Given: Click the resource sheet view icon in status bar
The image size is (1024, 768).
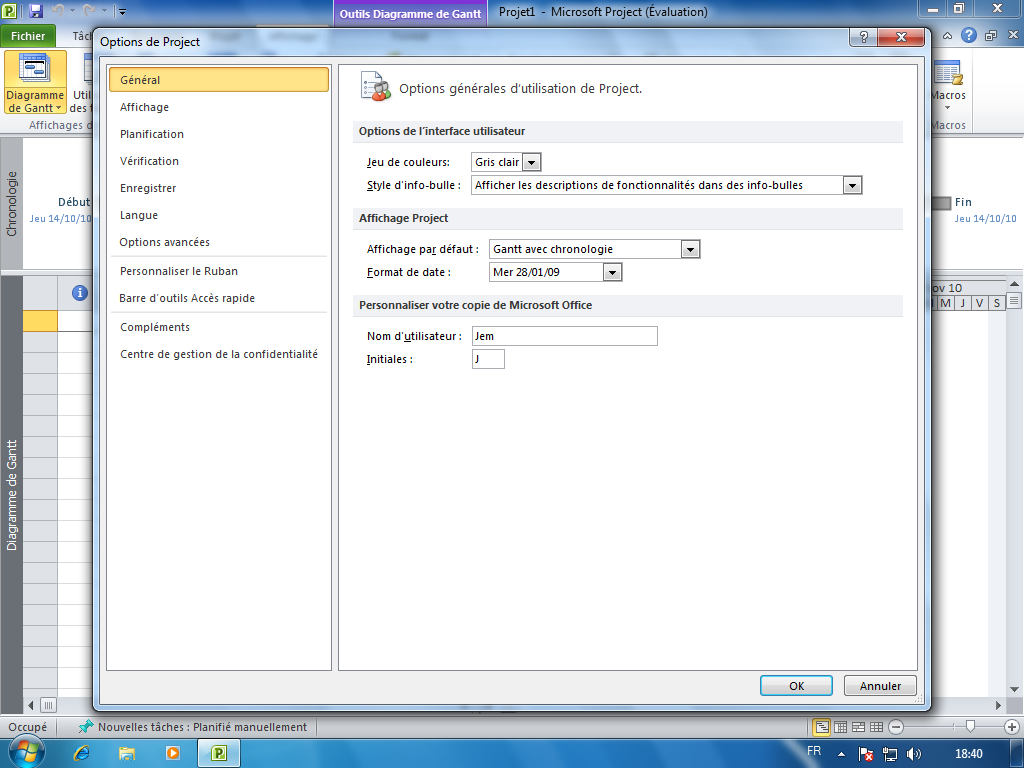Looking at the screenshot, I should pyautogui.click(x=876, y=727).
